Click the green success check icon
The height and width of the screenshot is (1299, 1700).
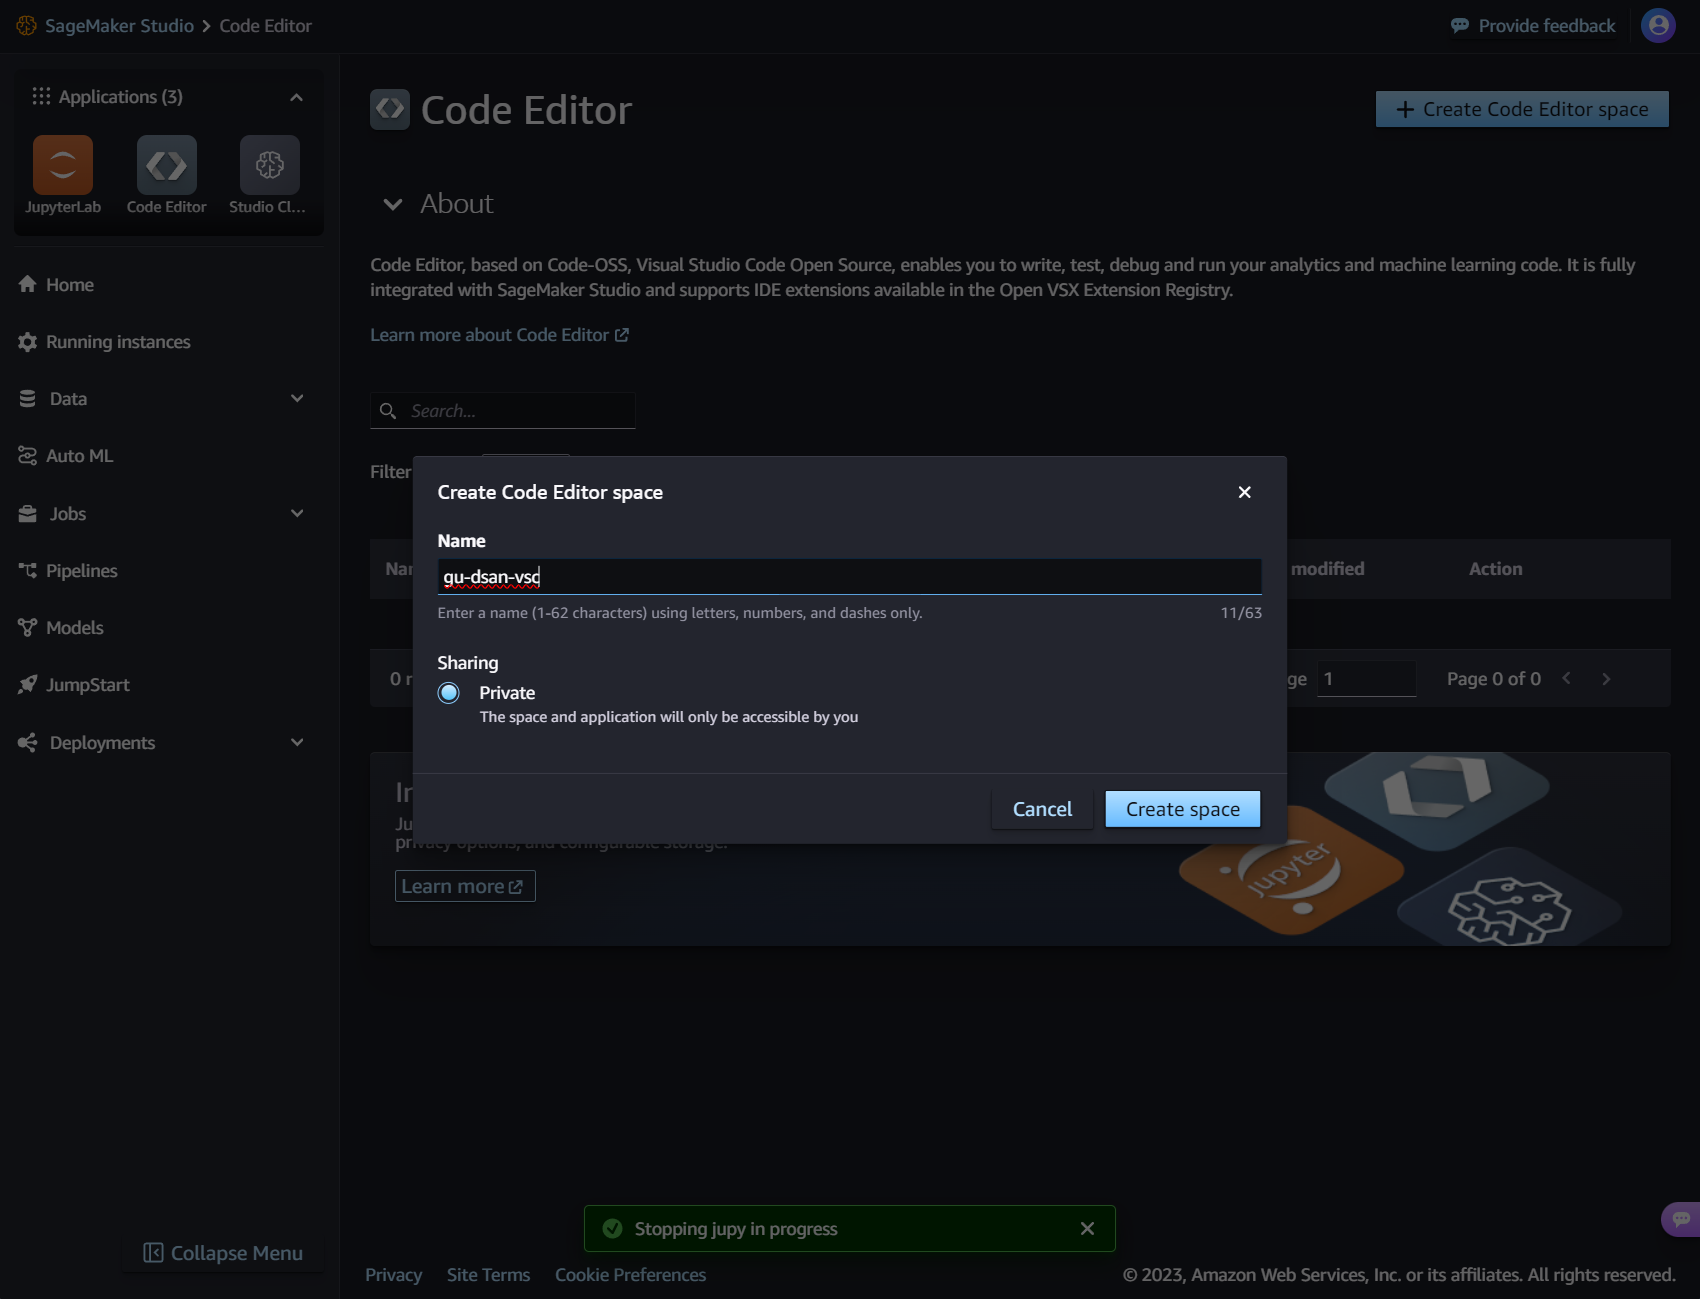point(613,1229)
